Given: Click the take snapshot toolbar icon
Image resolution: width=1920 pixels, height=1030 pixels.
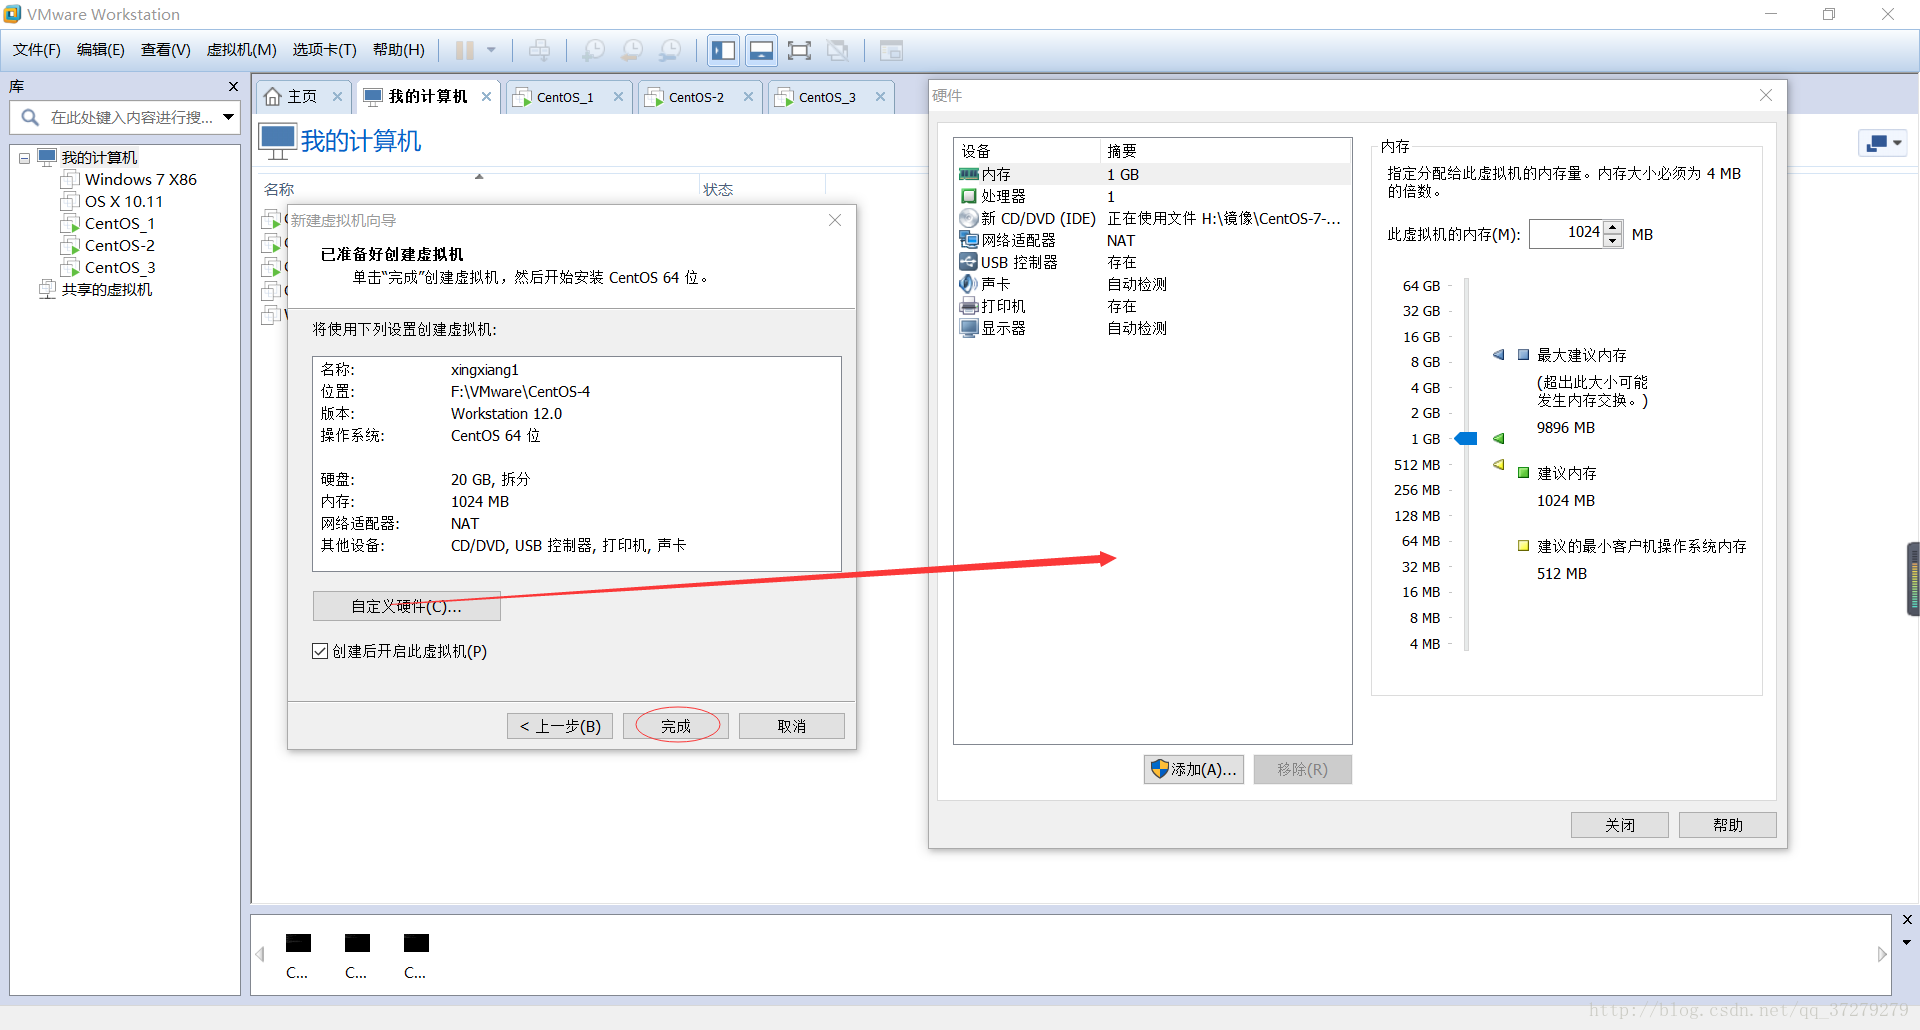Looking at the screenshot, I should [593, 50].
